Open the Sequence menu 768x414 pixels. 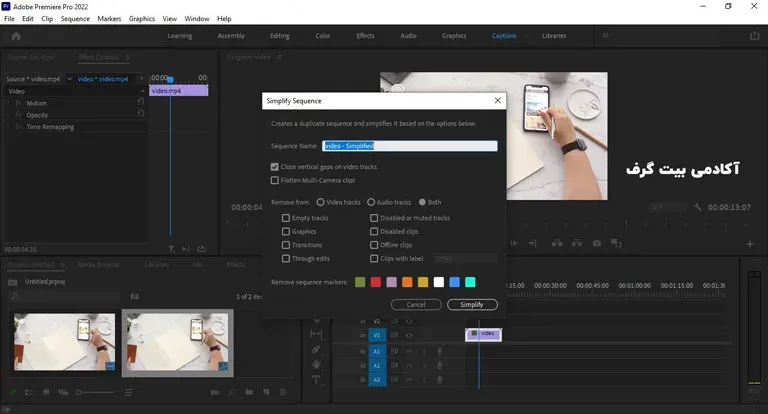pos(75,19)
